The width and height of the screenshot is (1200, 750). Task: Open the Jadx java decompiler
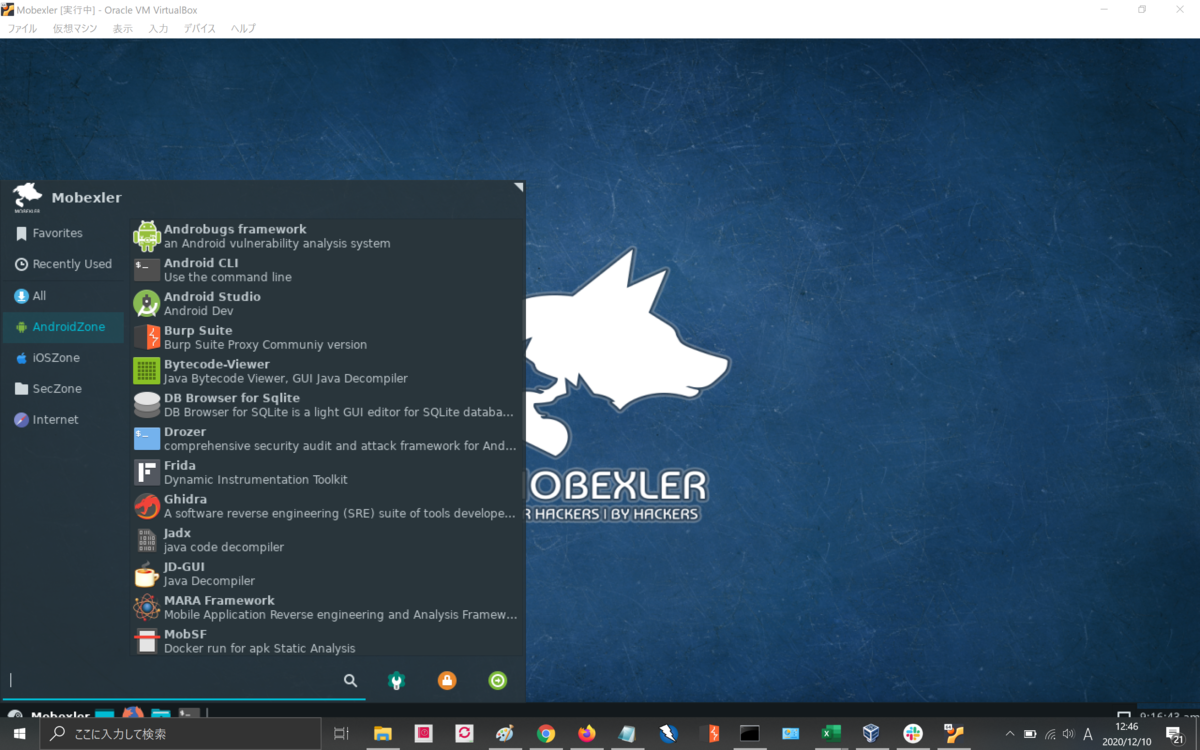coord(326,540)
